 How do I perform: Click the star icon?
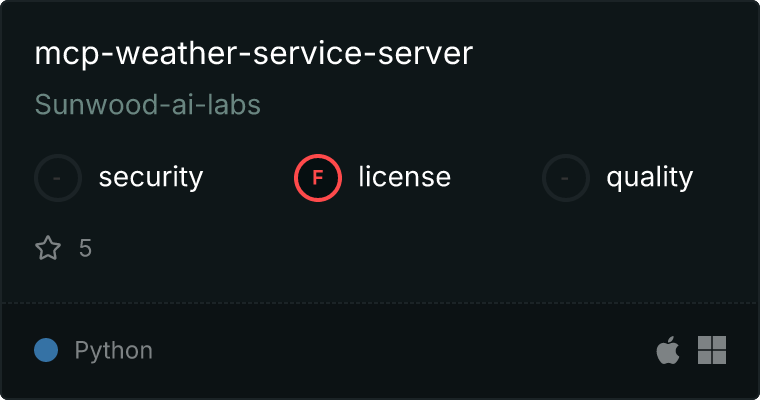pos(48,248)
